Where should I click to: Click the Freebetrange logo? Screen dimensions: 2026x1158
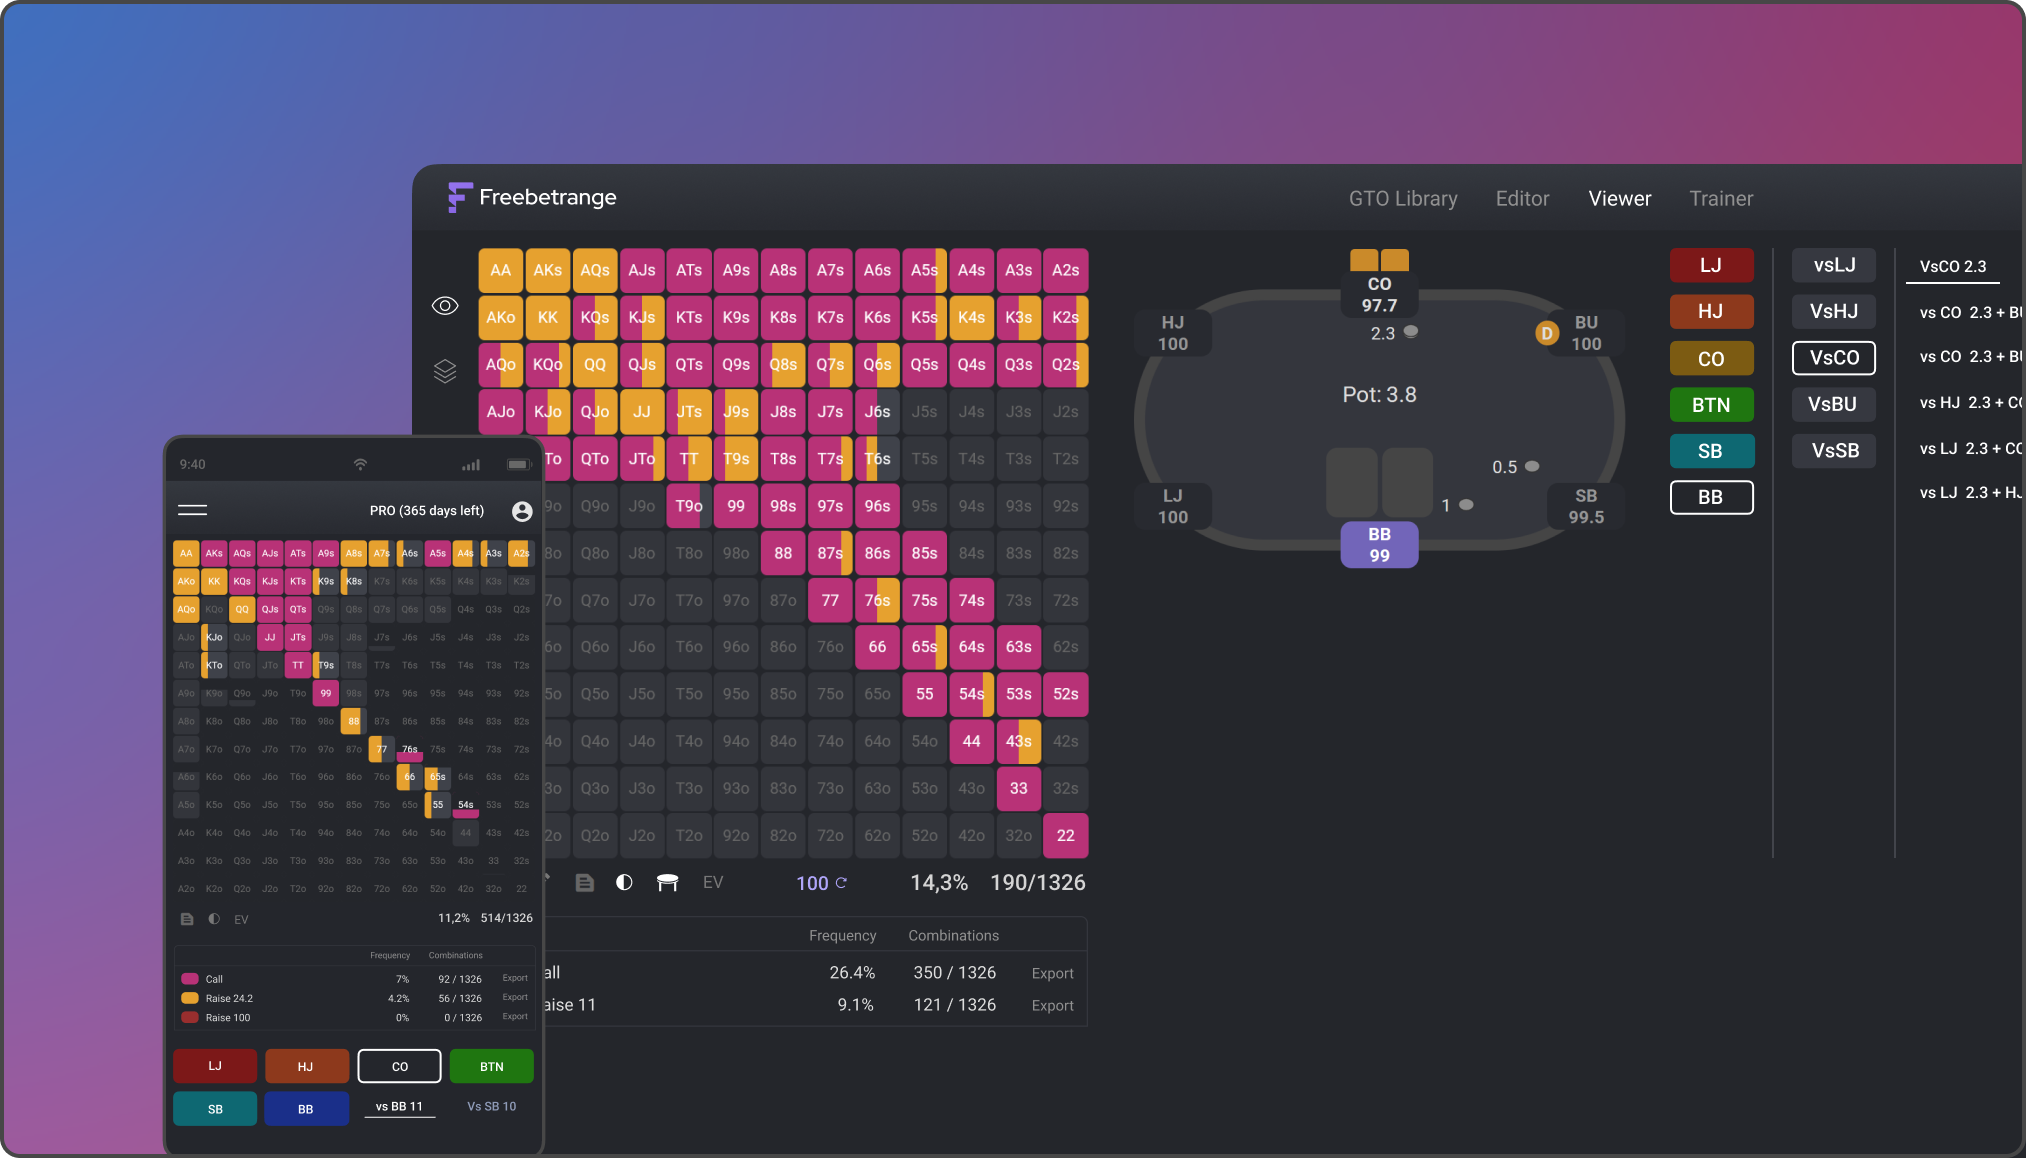tap(531, 197)
